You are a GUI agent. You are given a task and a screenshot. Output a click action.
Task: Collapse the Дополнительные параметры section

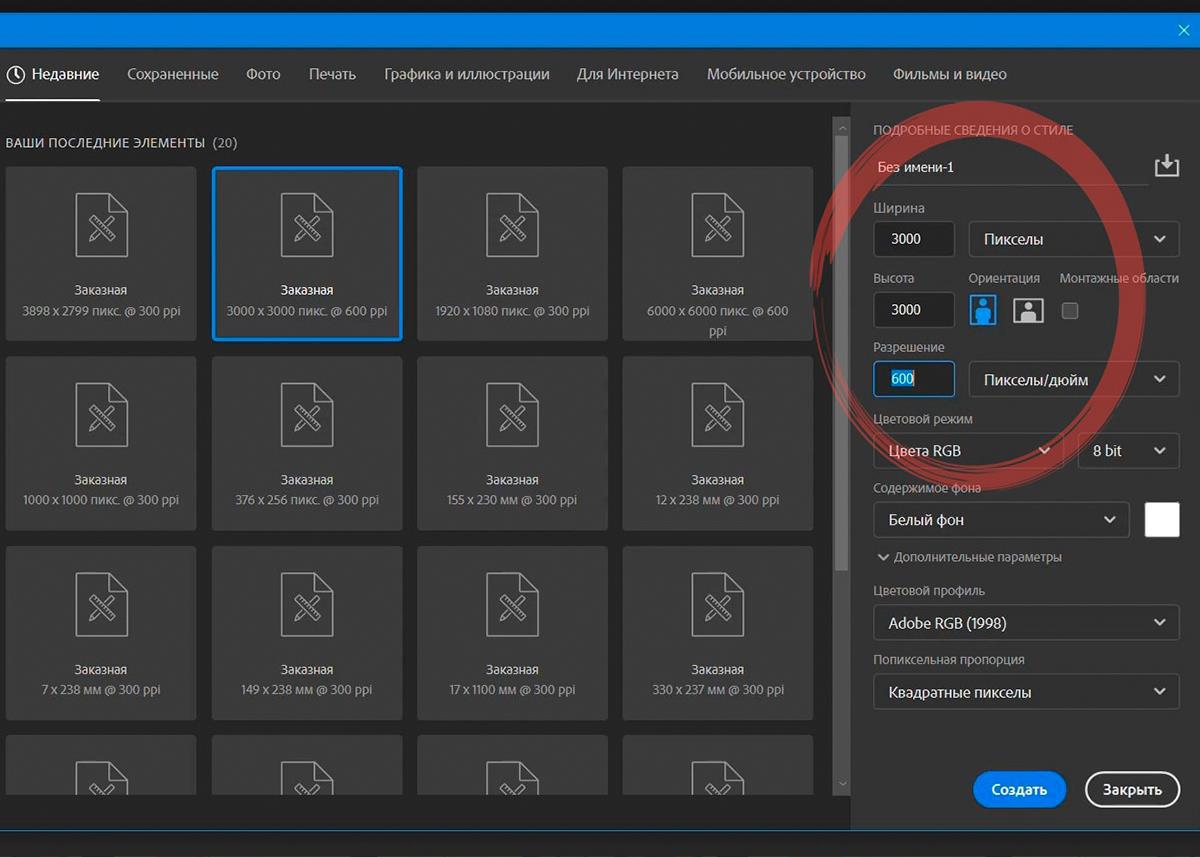coord(969,557)
